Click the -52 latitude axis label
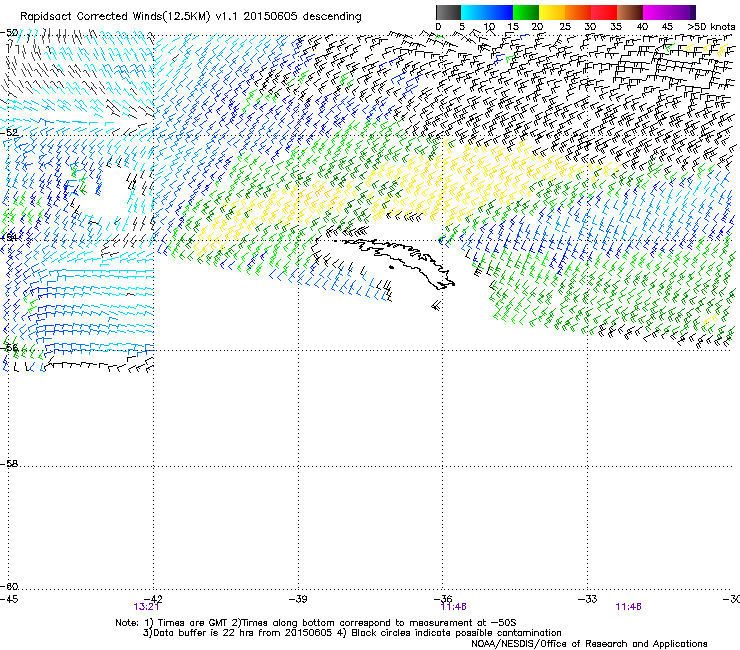Image resolution: width=740 pixels, height=650 pixels. (9, 133)
